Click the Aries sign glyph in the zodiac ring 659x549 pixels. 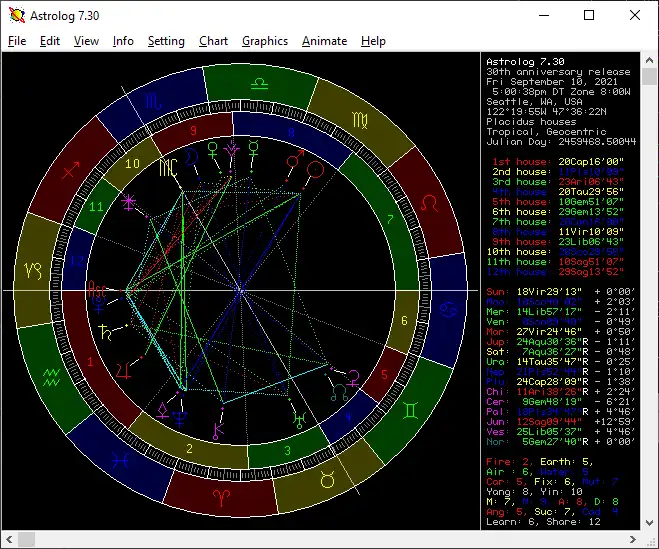point(221,498)
